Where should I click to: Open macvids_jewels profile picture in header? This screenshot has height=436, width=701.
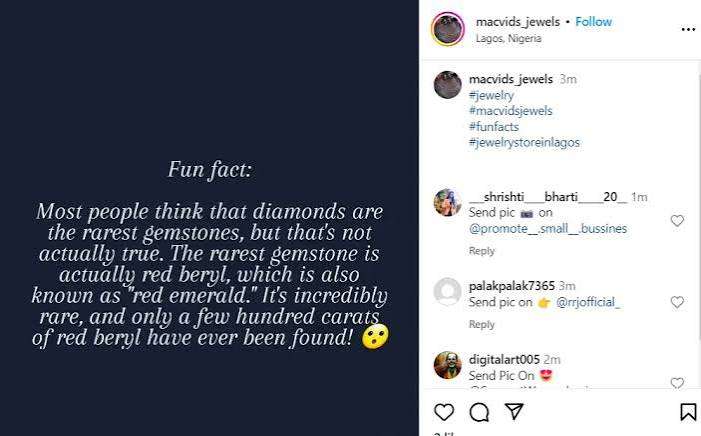click(448, 29)
